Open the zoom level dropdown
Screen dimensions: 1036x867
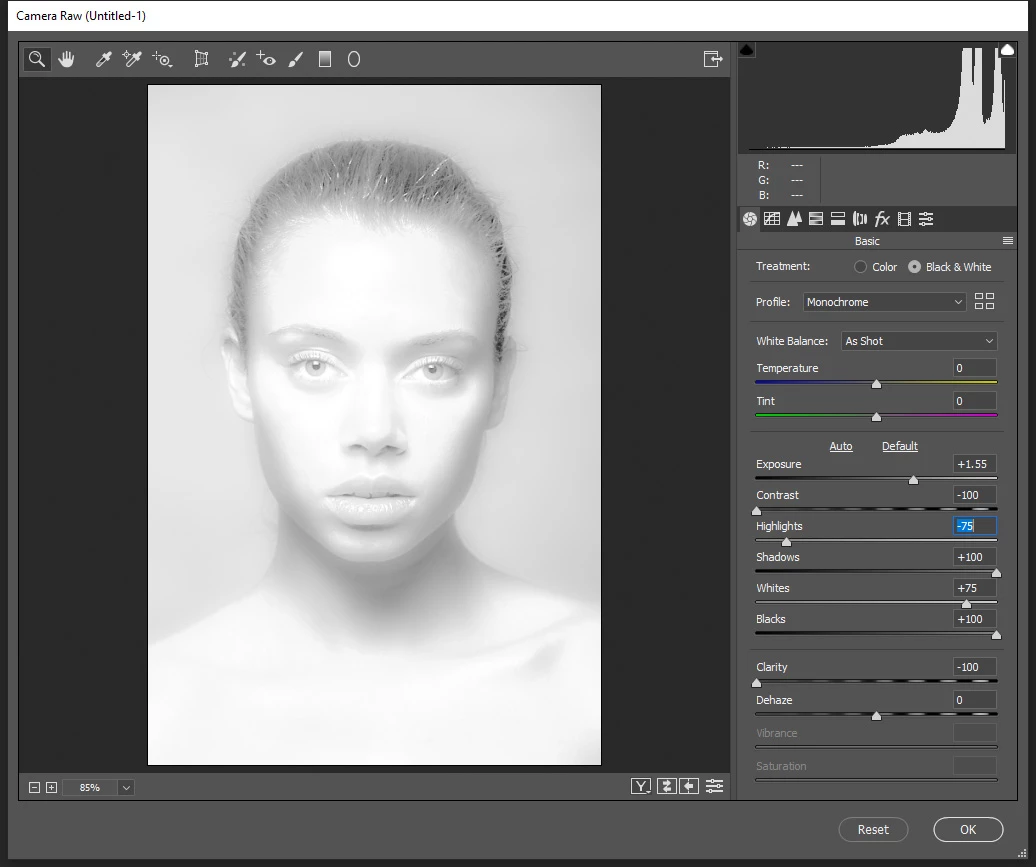(126, 787)
